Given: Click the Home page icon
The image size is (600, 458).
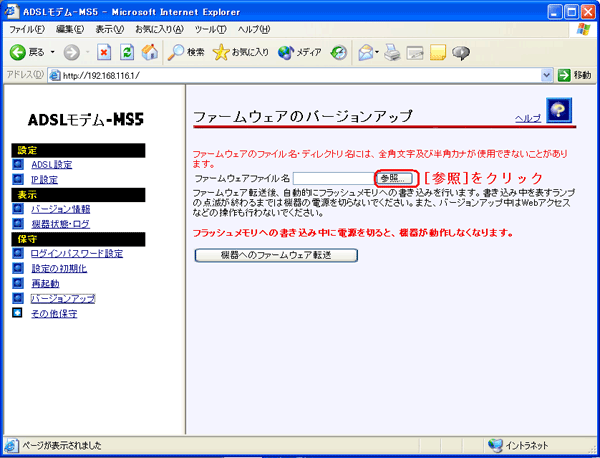Looking at the screenshot, I should click(150, 52).
